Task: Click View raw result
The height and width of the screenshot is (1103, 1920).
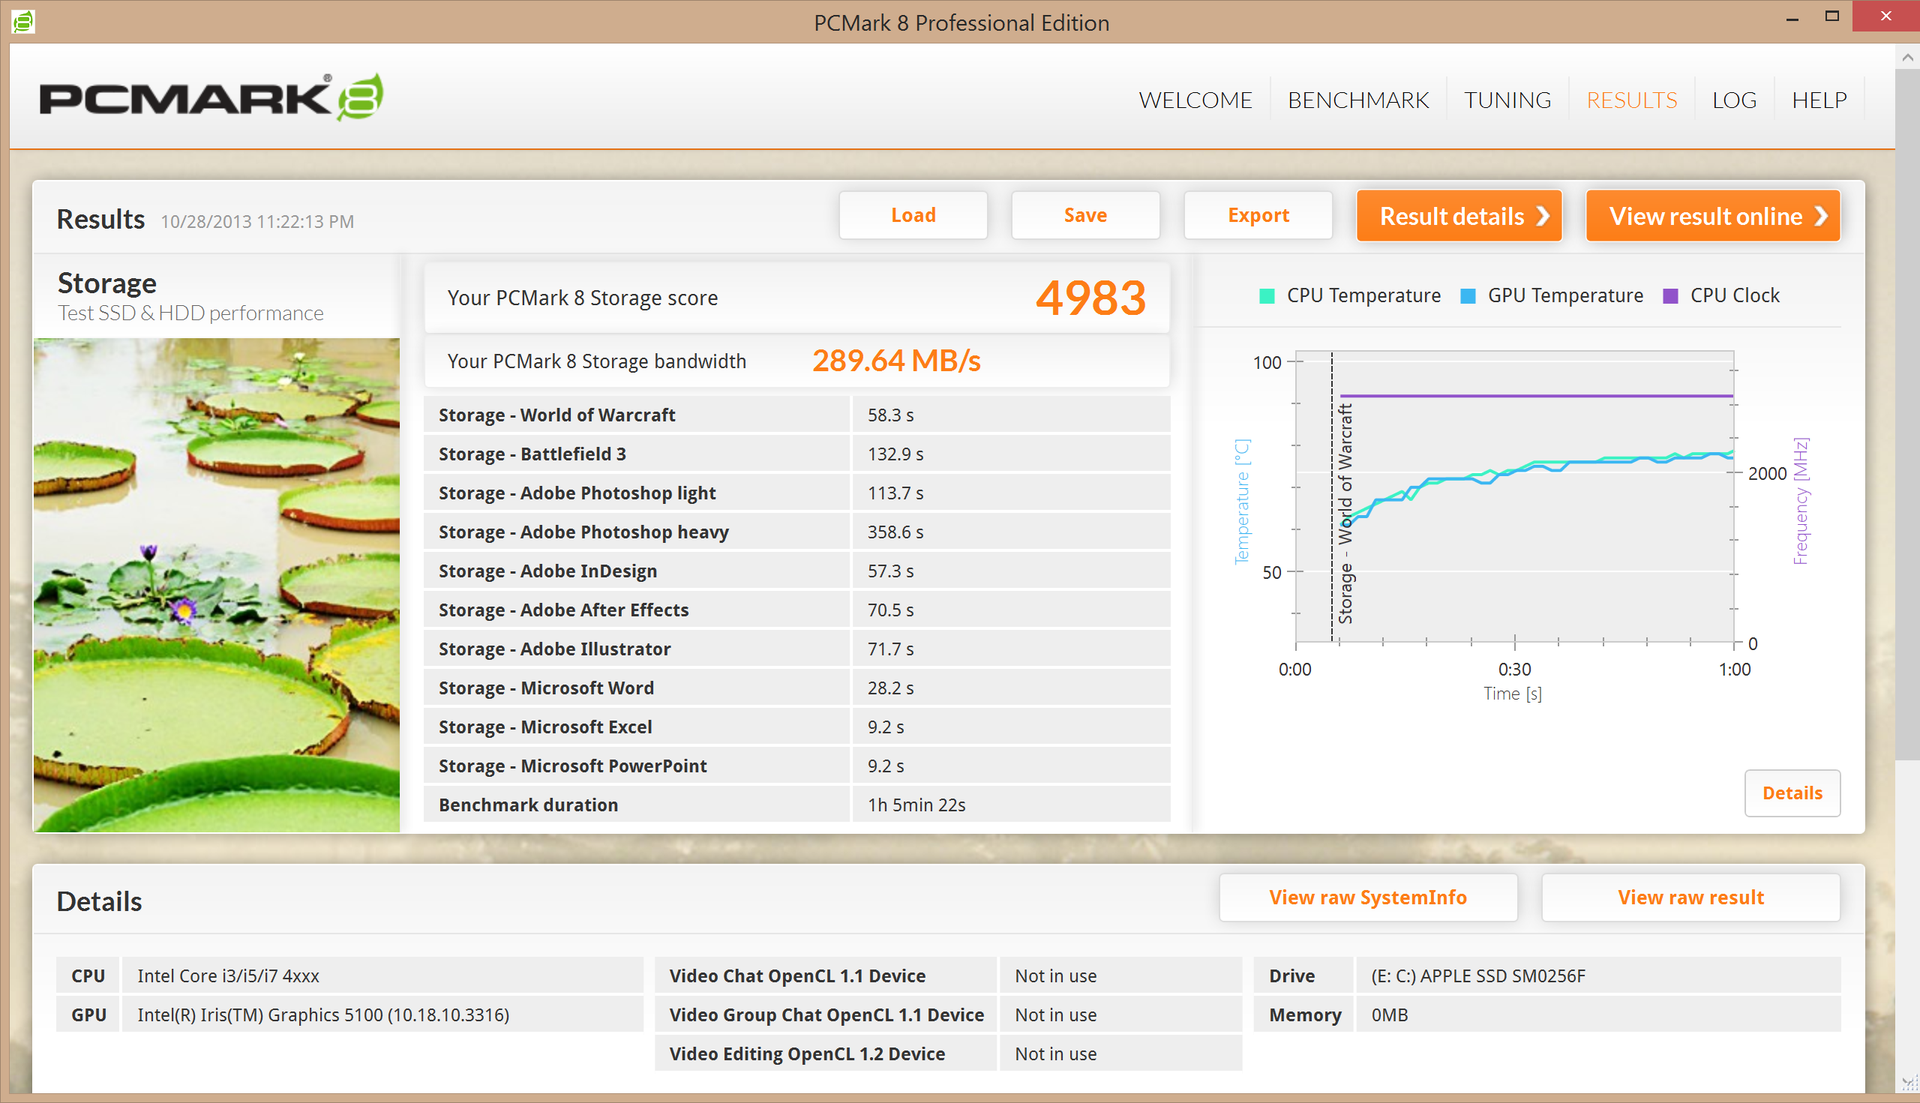Action: (1691, 897)
